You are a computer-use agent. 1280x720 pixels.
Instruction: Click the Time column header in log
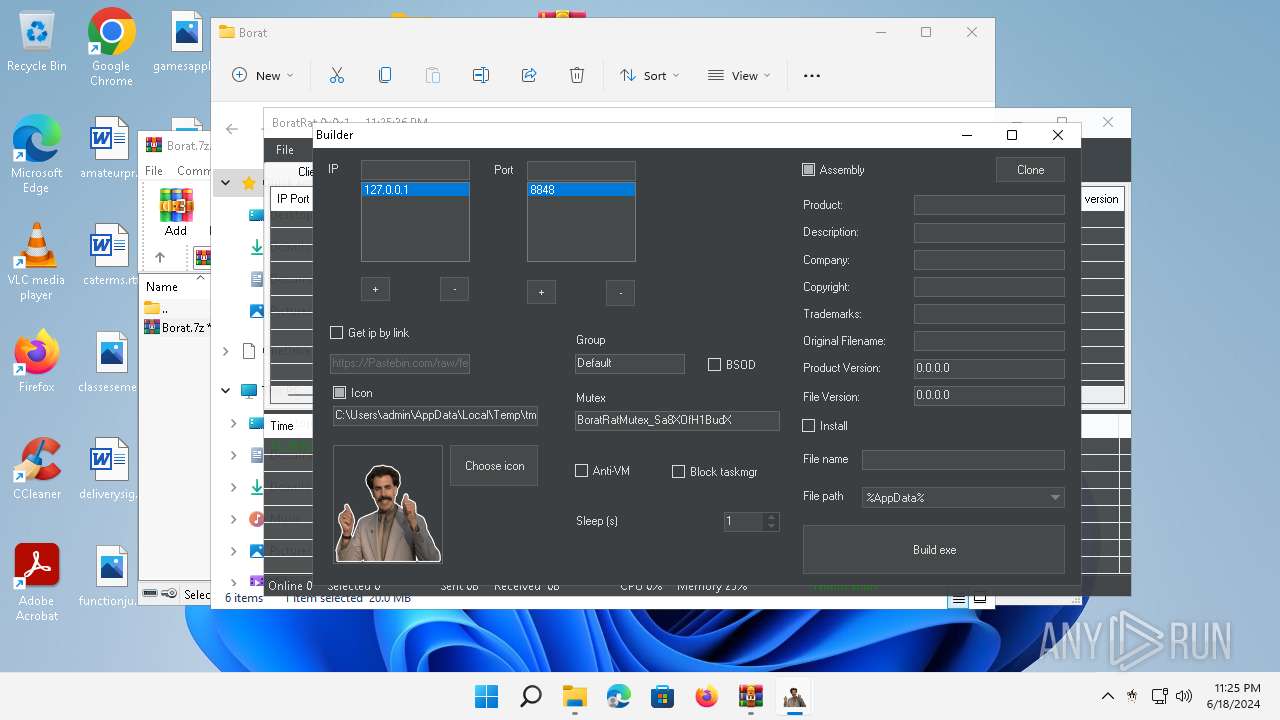pyautogui.click(x=282, y=425)
